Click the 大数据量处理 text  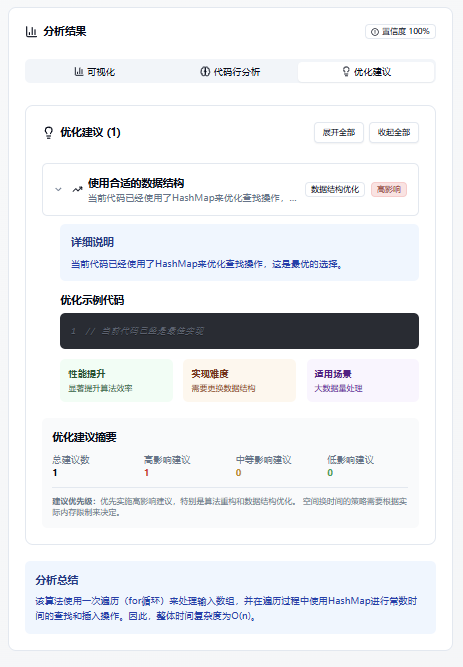tap(339, 388)
